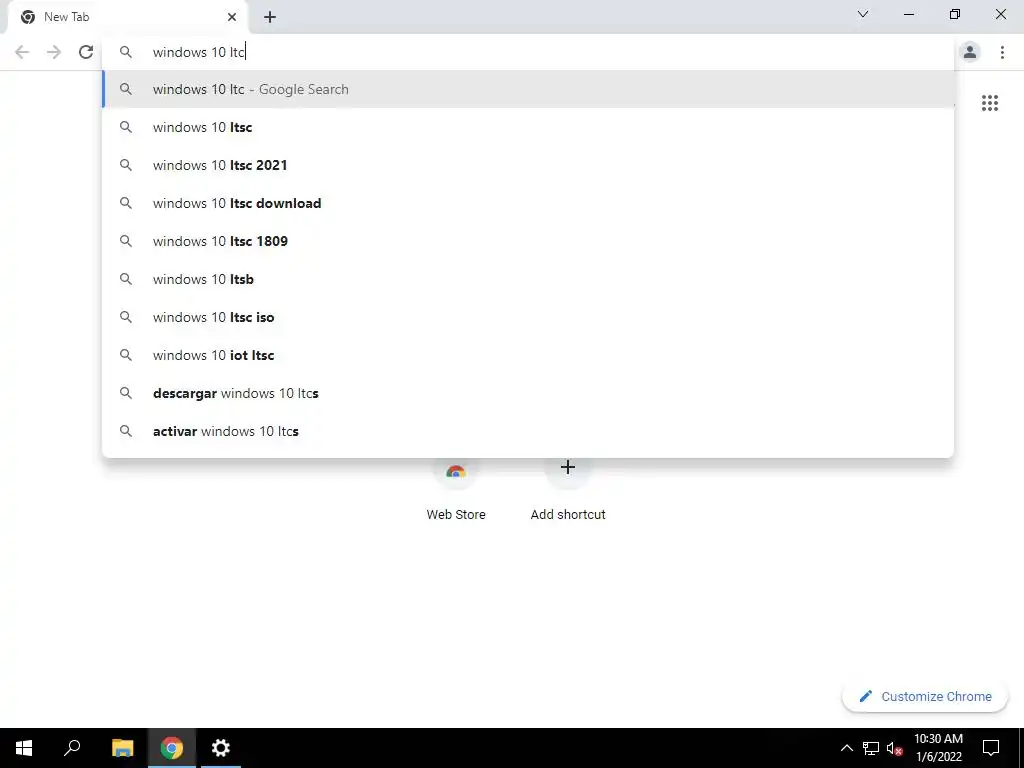Click the address bar text field
The width and height of the screenshot is (1024, 768).
coord(528,52)
